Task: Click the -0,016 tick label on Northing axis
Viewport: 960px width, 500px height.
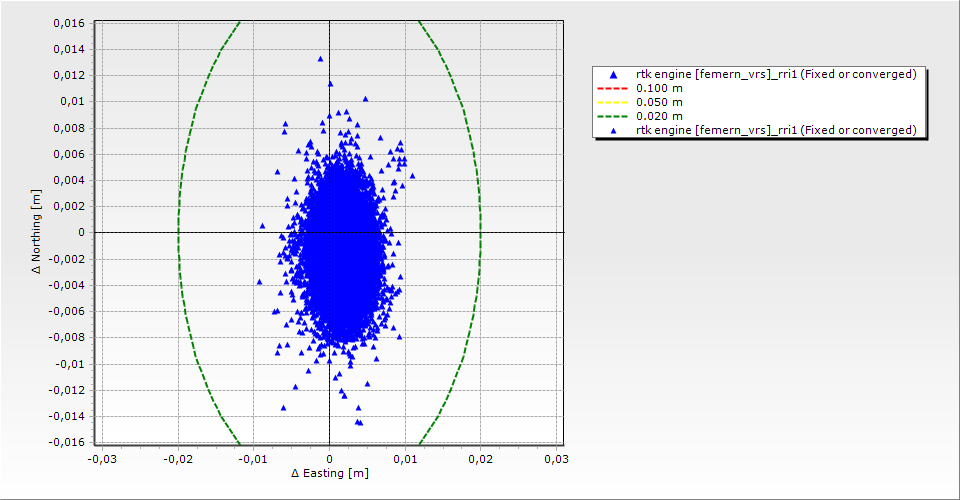Action: point(66,442)
